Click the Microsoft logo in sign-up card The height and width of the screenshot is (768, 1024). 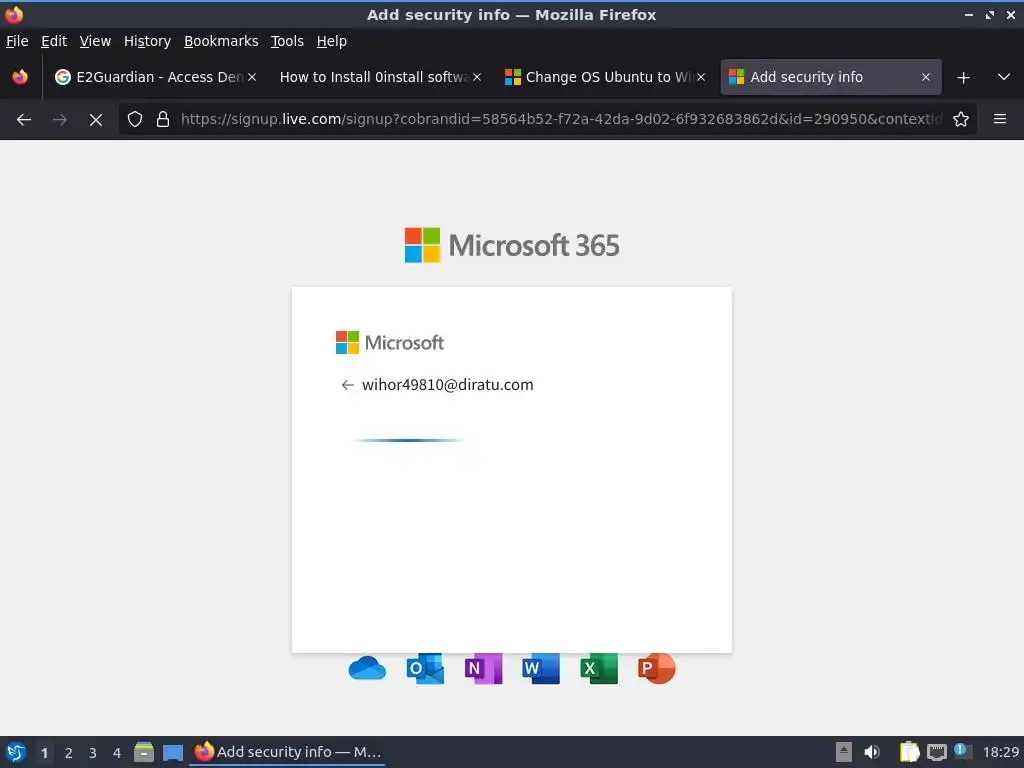pos(389,342)
